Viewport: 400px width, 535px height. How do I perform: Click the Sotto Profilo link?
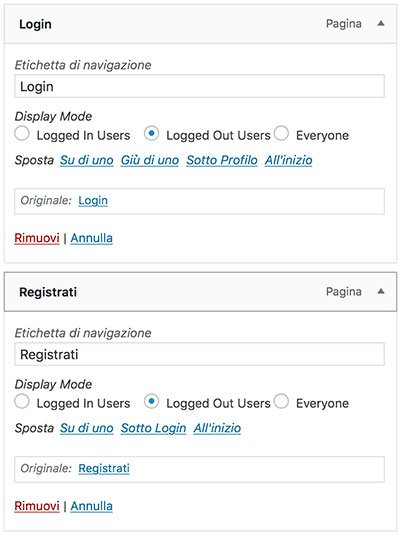222,160
